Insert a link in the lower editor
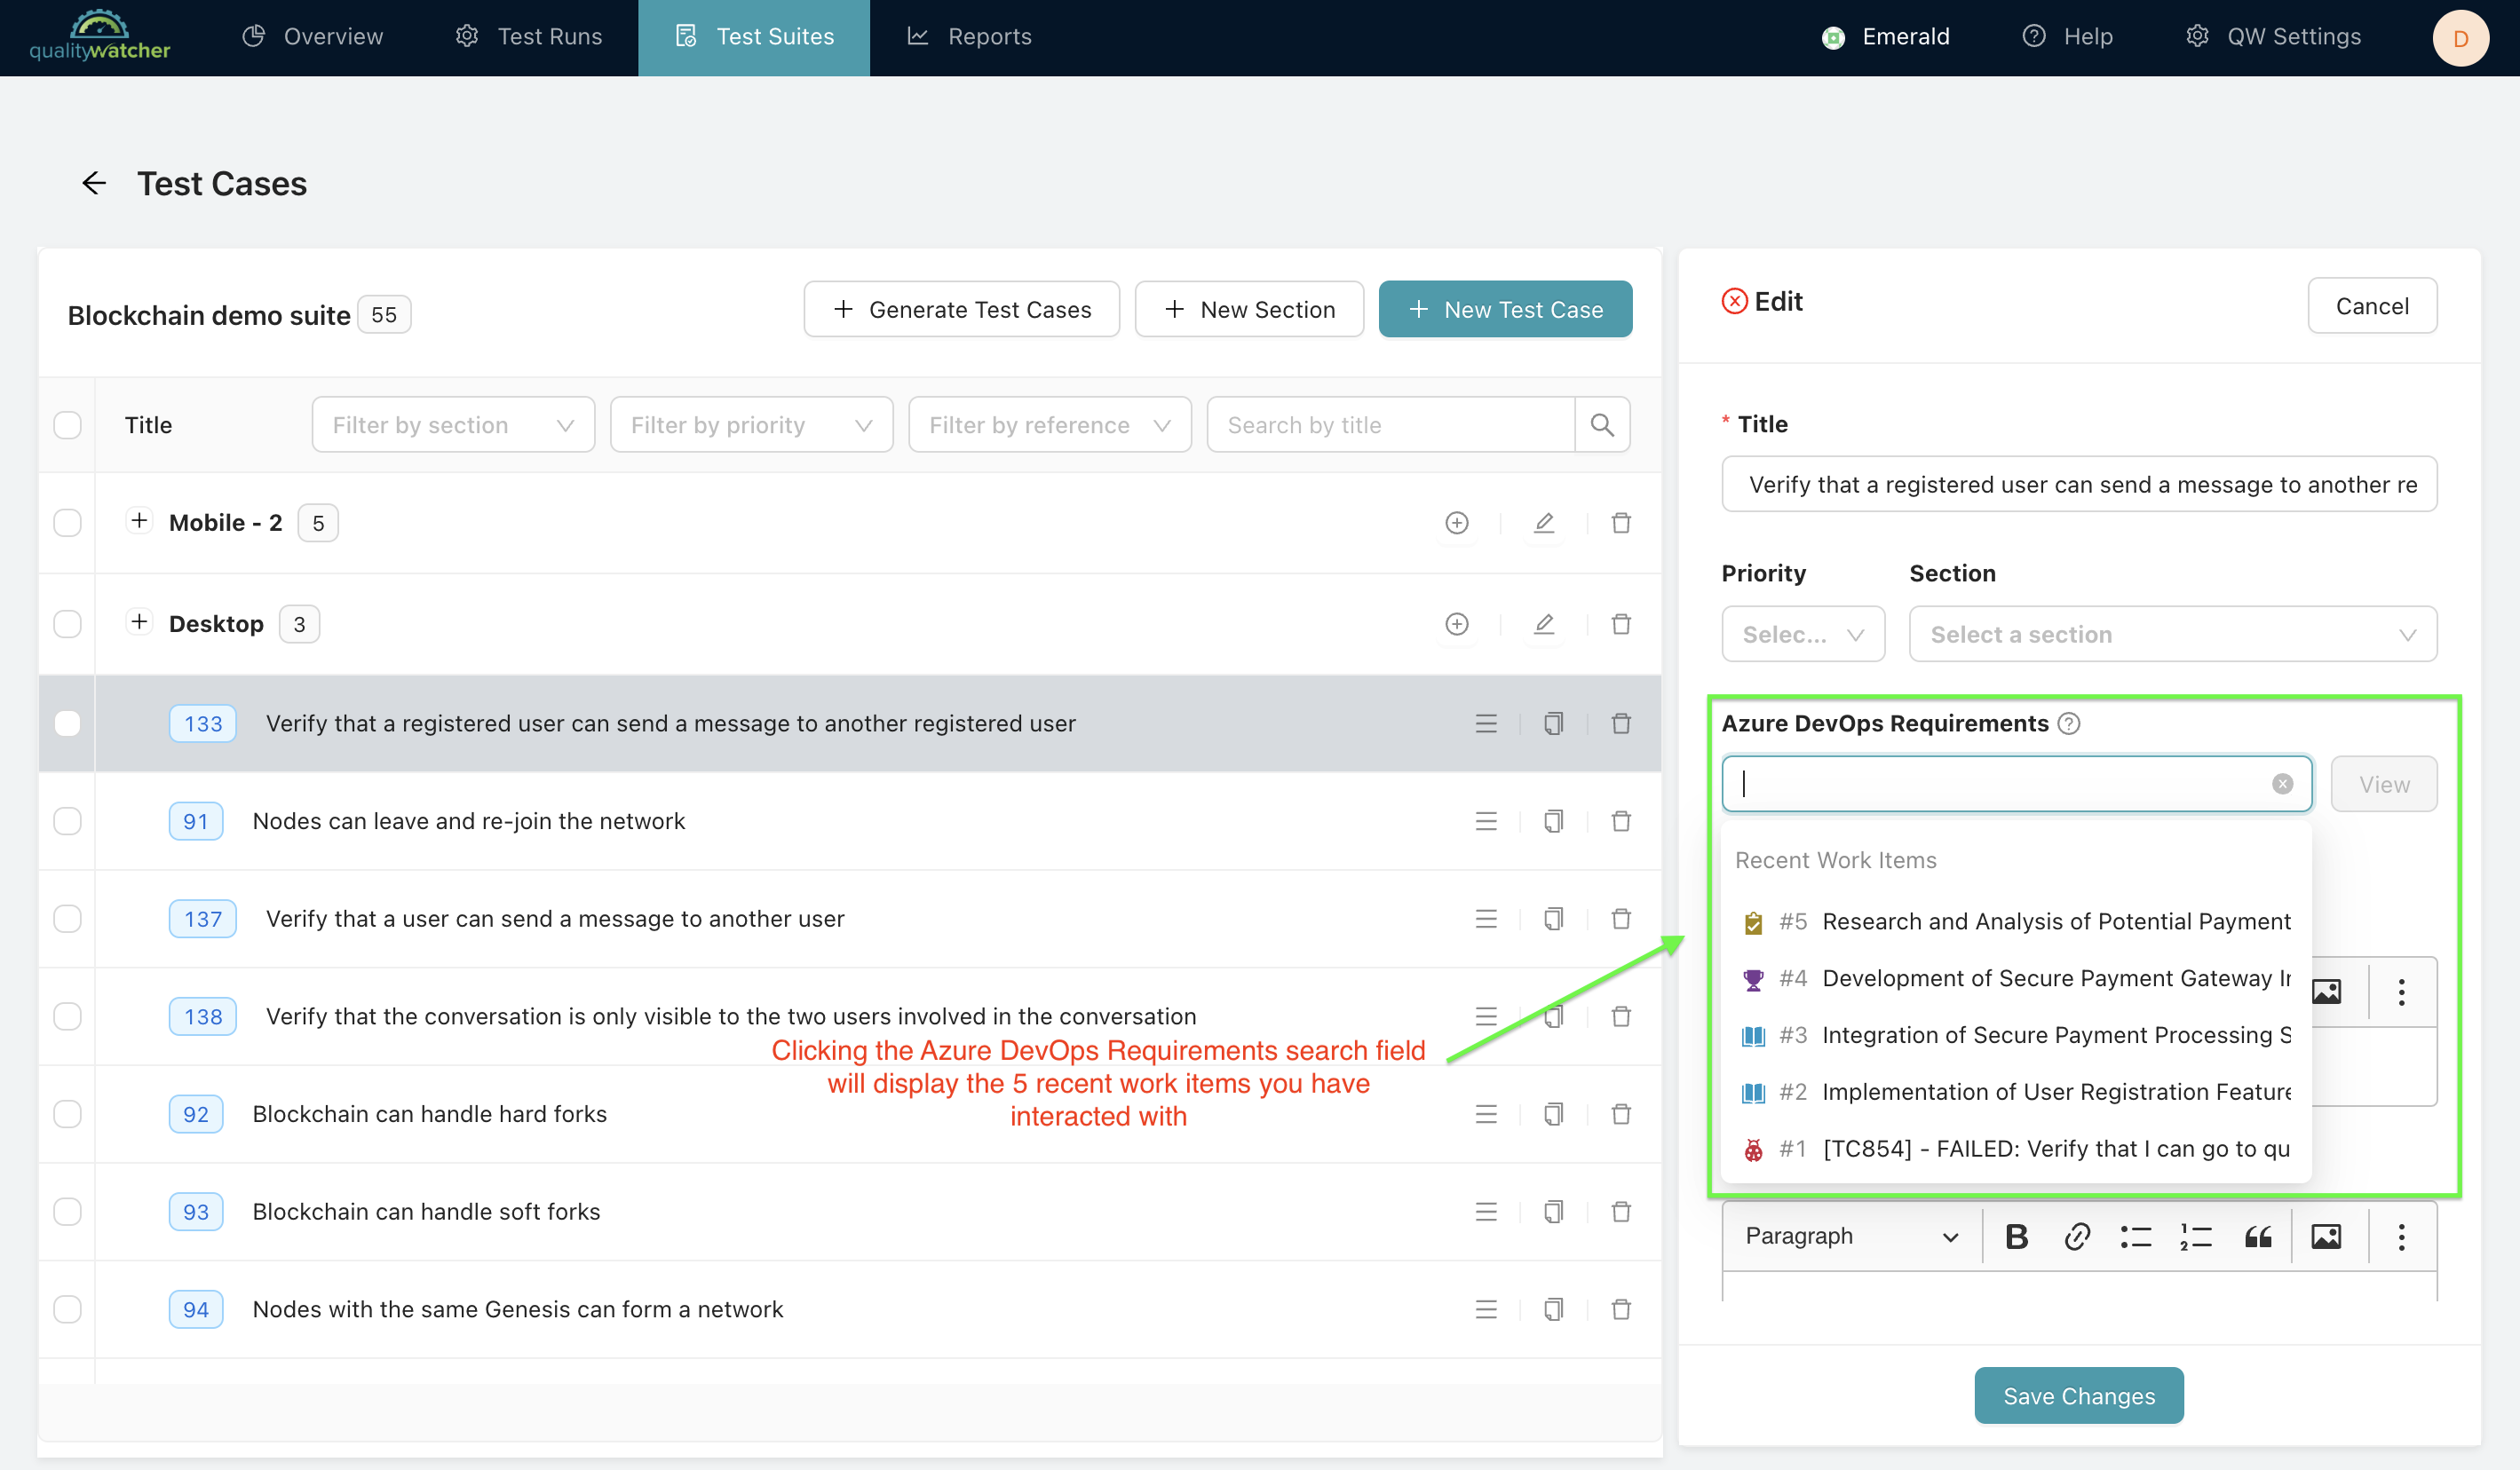Image resolution: width=2520 pixels, height=1470 pixels. click(2076, 1237)
